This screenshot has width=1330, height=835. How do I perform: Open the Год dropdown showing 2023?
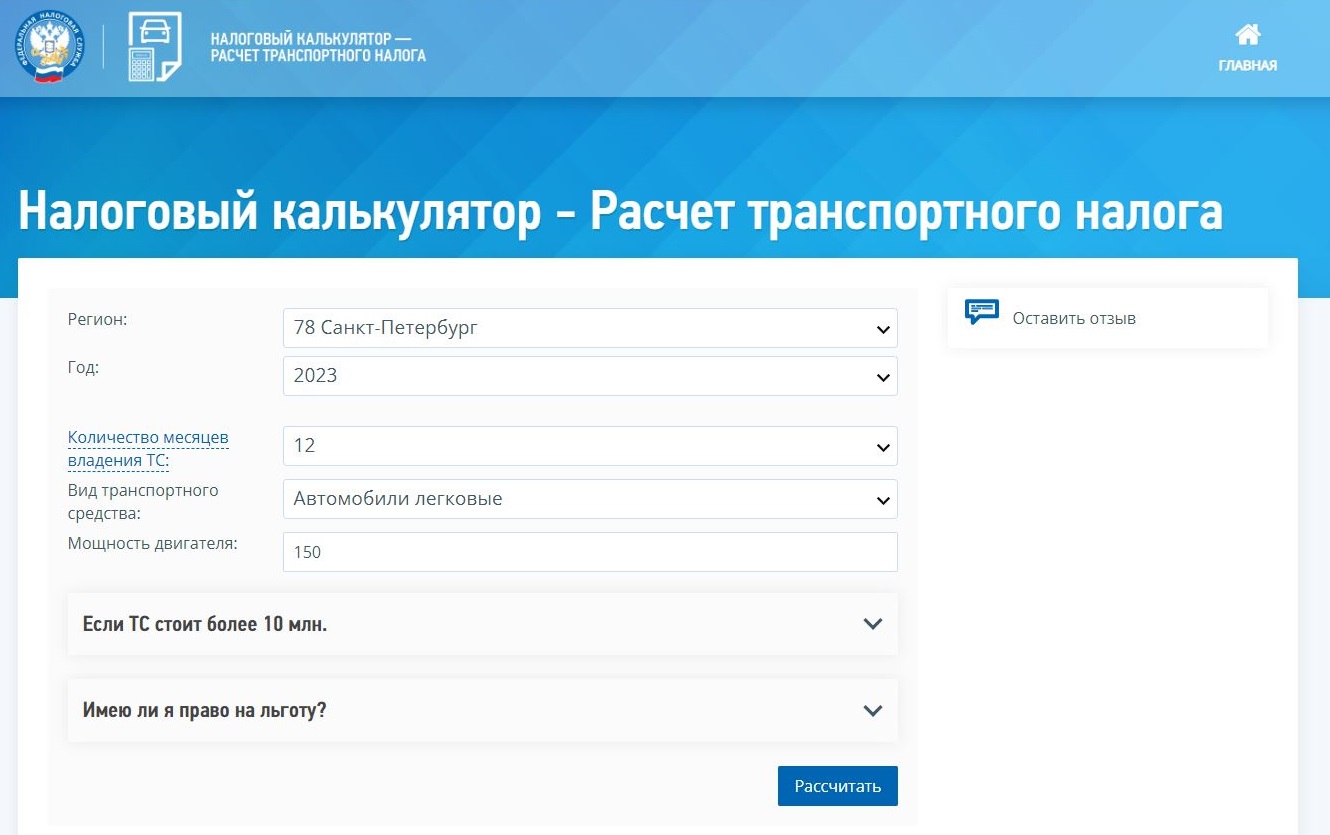click(x=590, y=376)
